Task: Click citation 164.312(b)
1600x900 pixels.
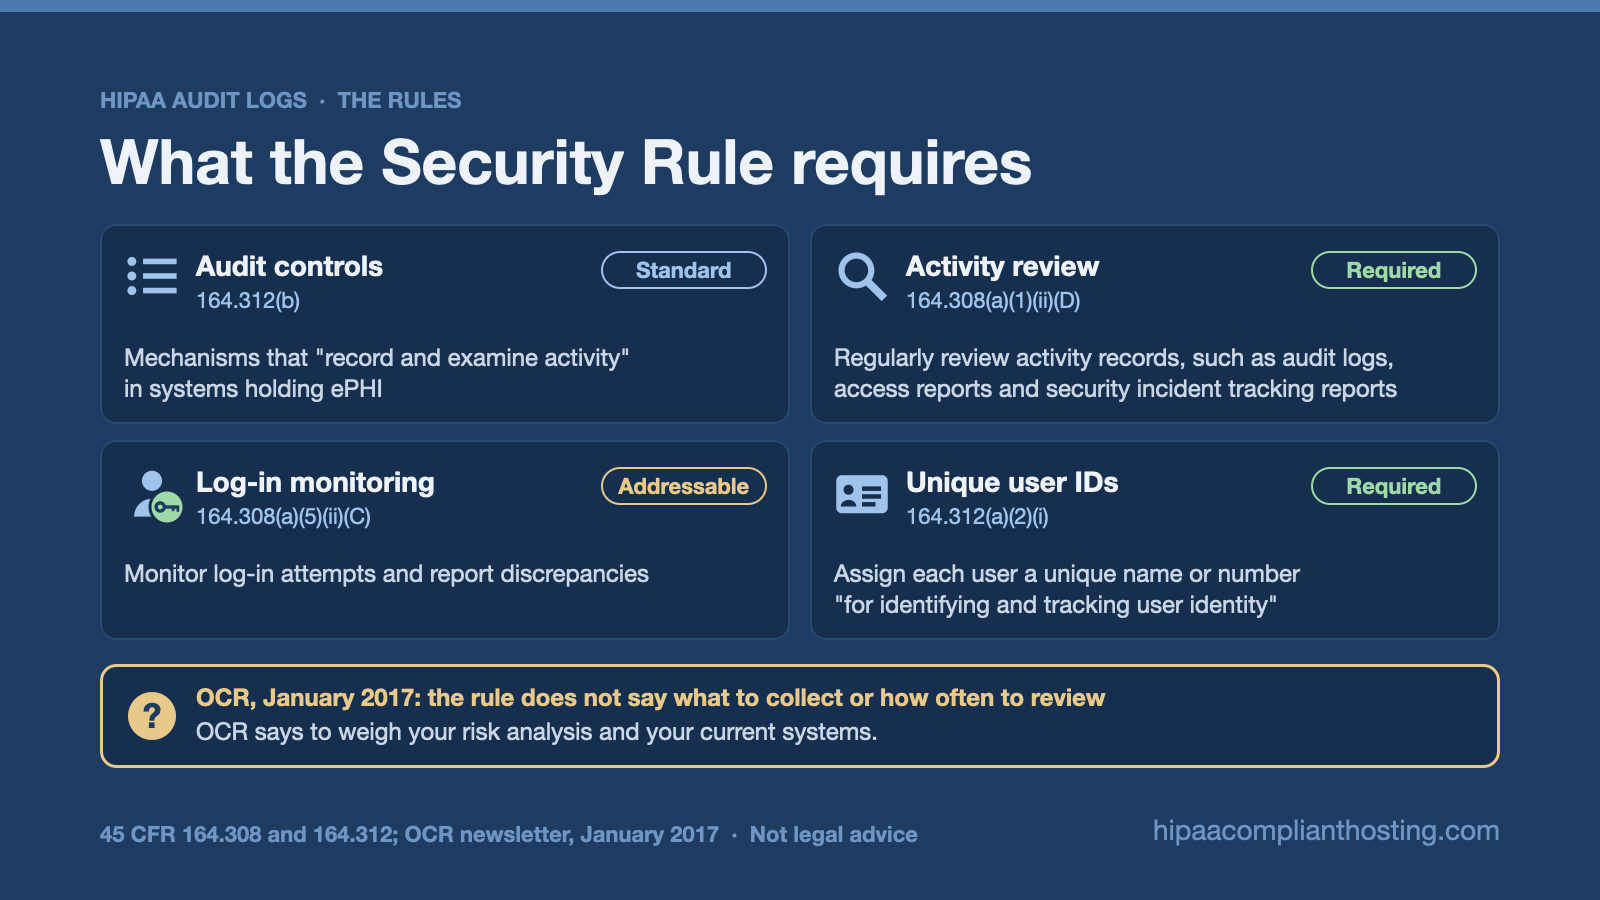Action: 248,301
